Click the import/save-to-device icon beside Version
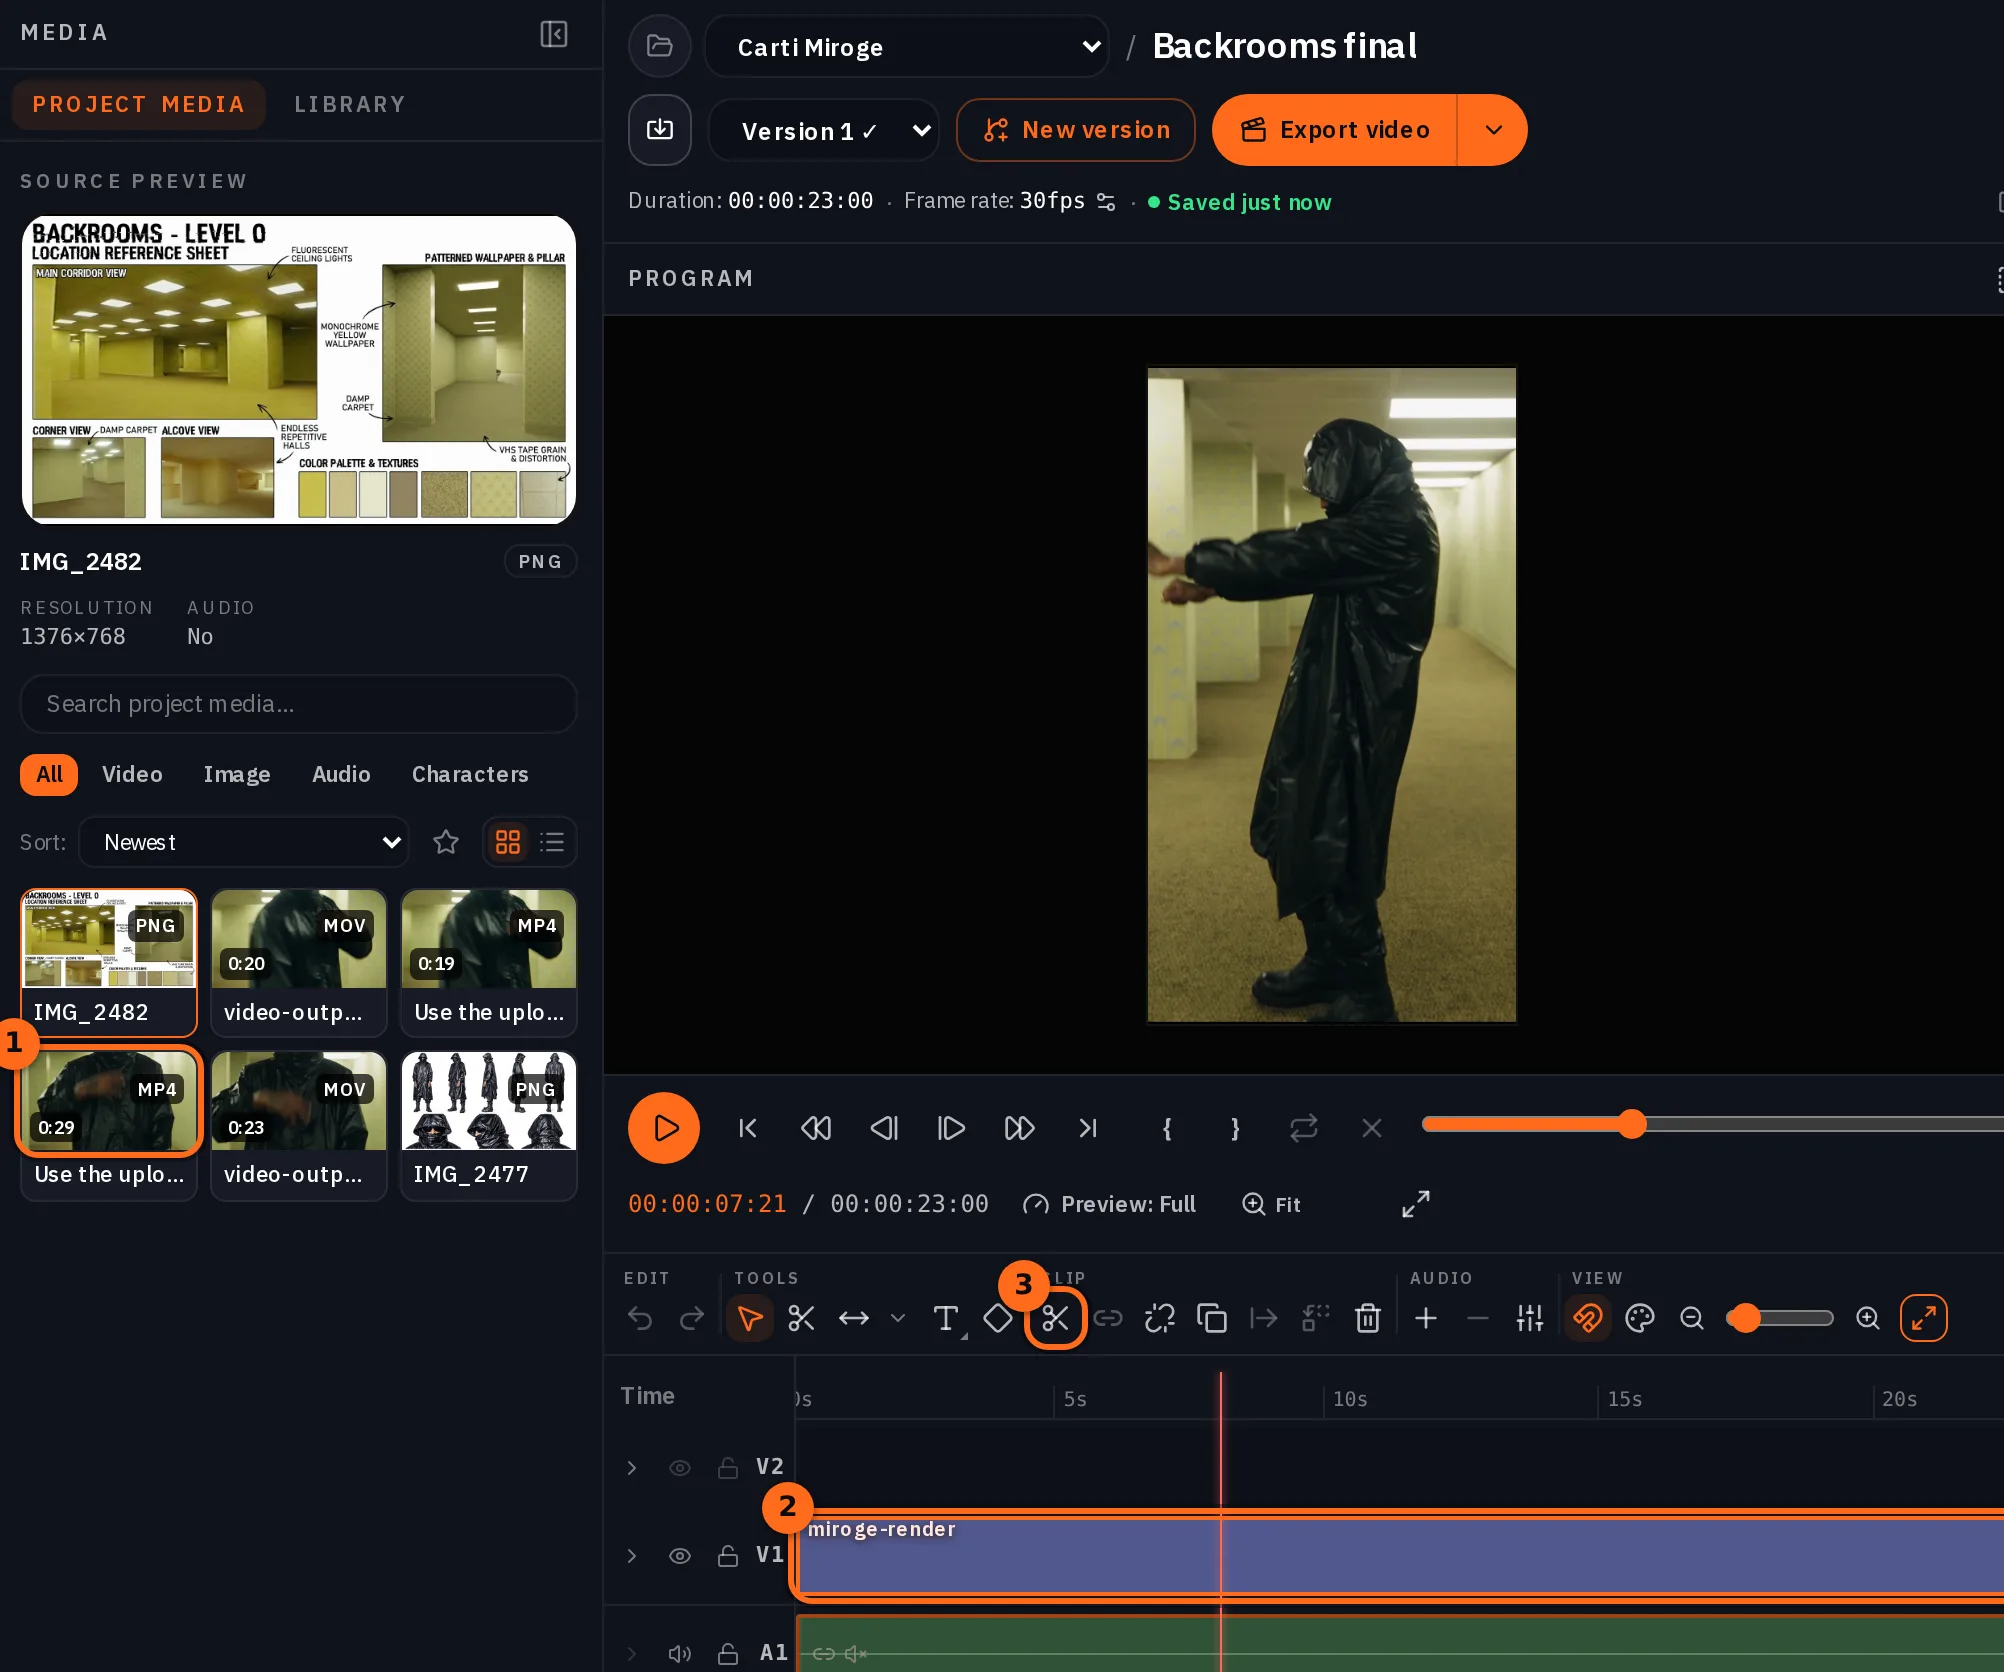 pyautogui.click(x=660, y=130)
